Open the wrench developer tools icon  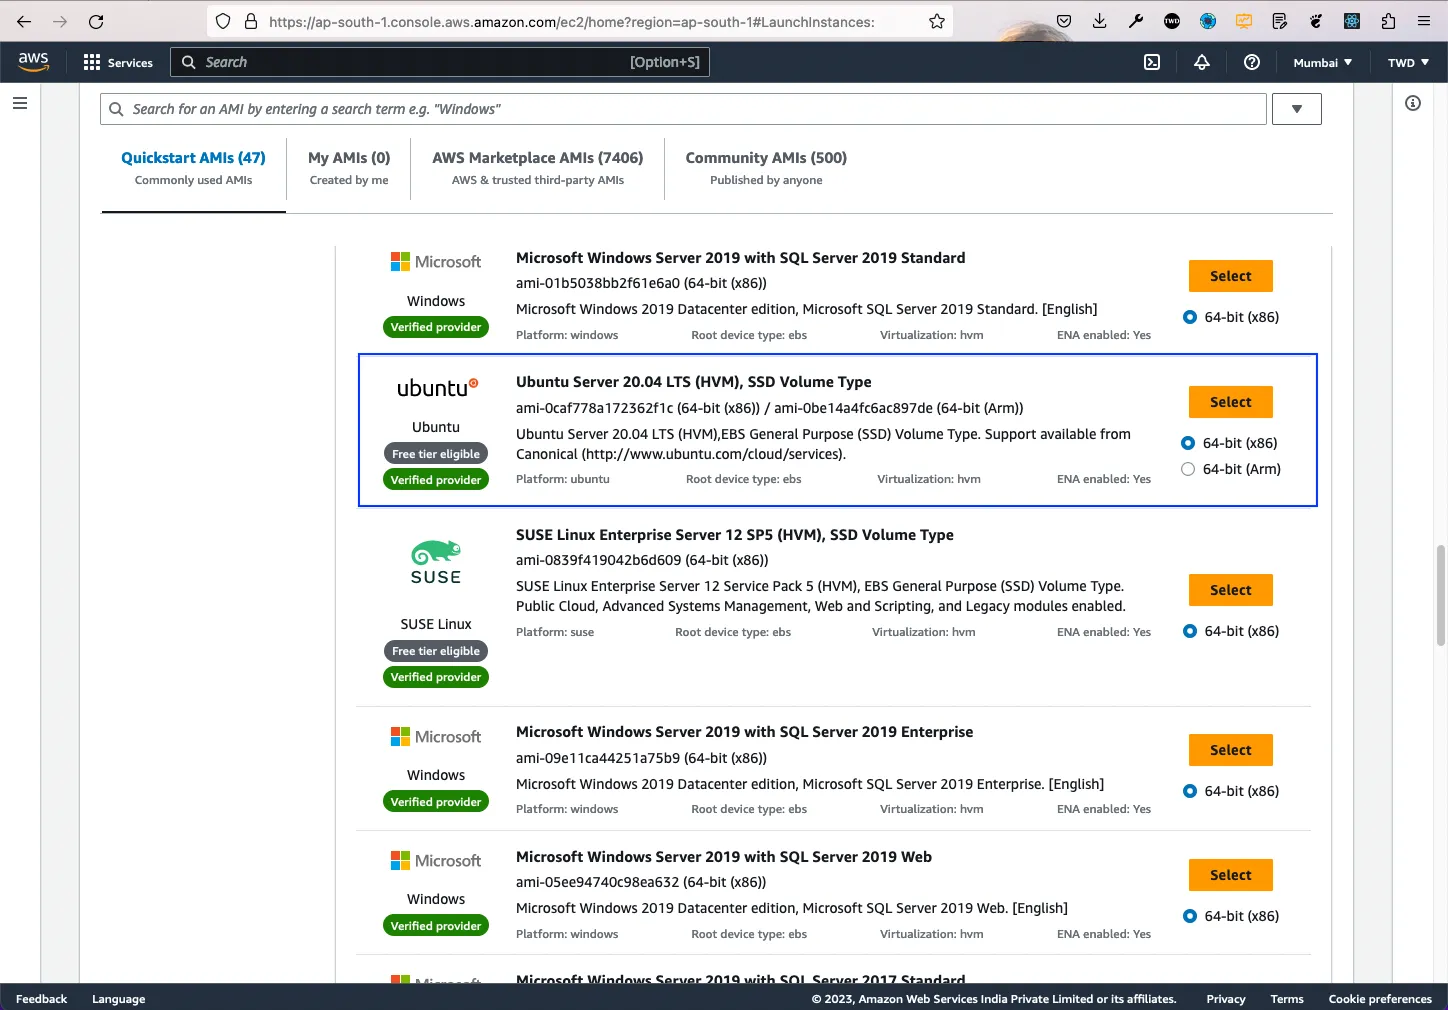tap(1136, 21)
